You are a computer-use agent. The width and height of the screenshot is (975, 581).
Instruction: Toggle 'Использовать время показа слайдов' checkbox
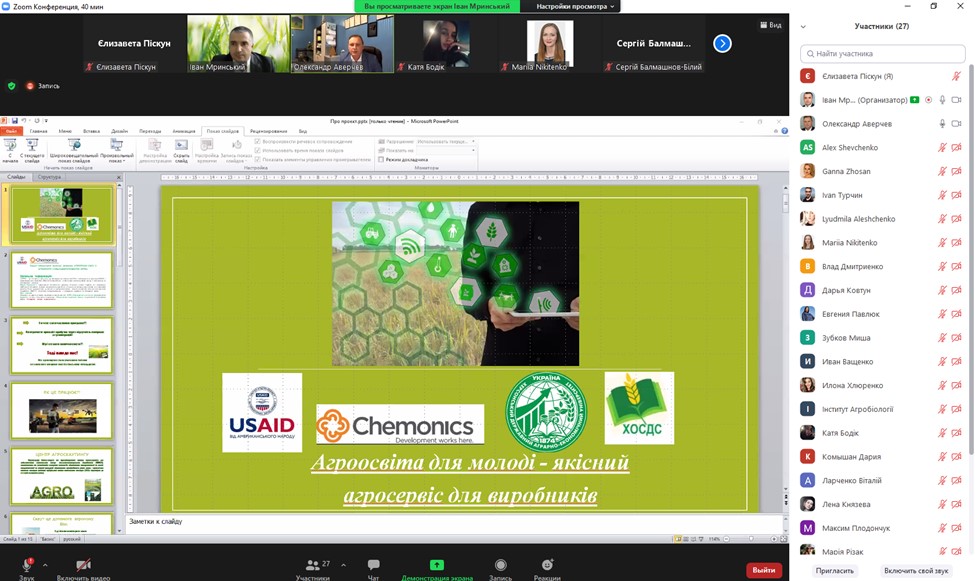[257, 151]
